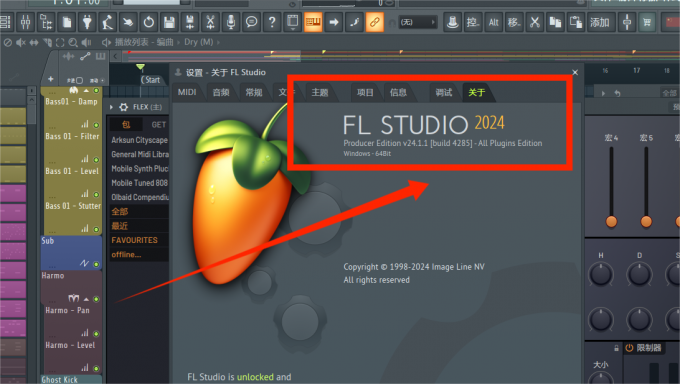Click the scissors cut icon
The width and height of the screenshot is (680, 384).
(535, 22)
